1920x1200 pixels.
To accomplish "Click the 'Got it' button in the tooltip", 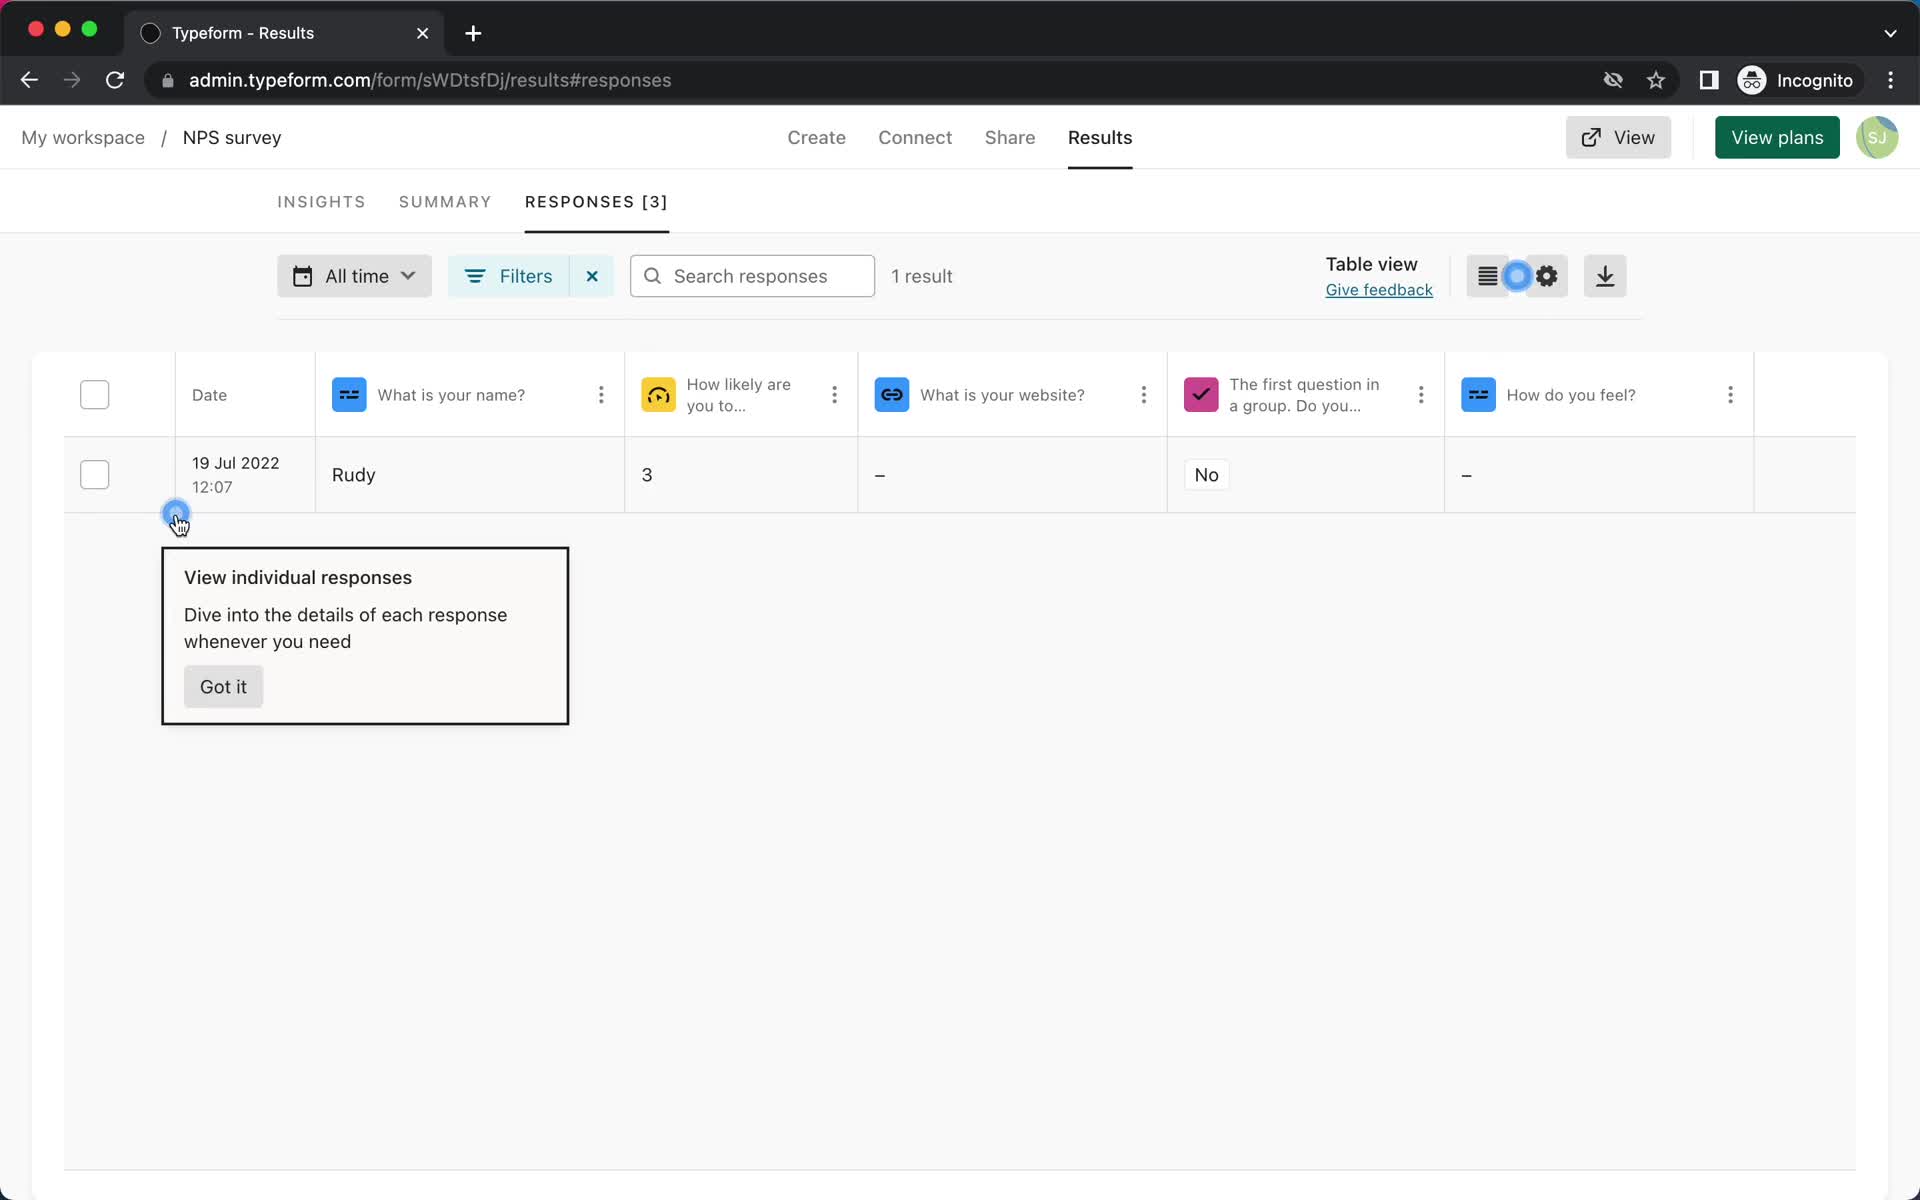I will 223,687.
